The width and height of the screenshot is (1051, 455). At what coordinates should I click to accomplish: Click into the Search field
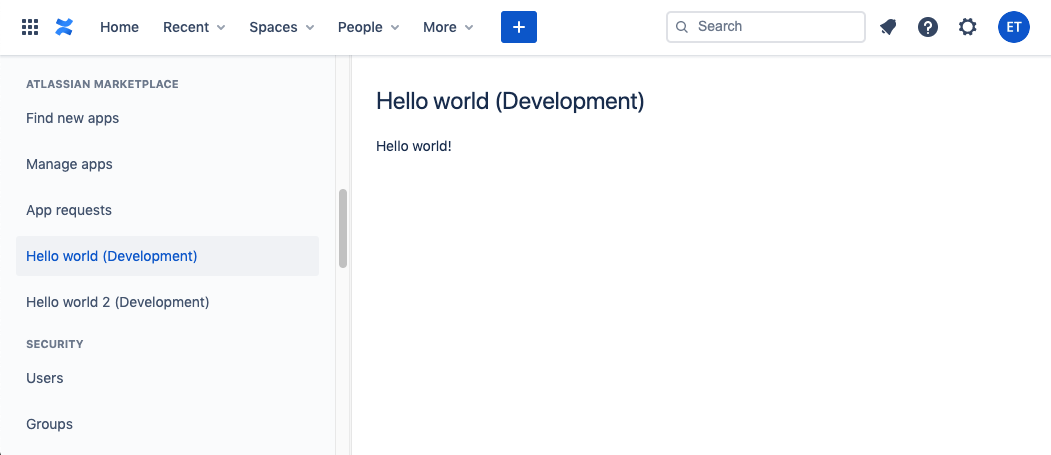(765, 27)
